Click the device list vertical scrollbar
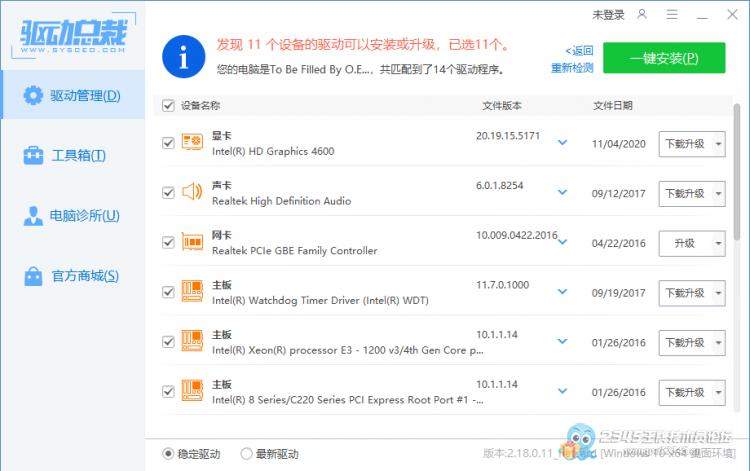 pos(737,171)
